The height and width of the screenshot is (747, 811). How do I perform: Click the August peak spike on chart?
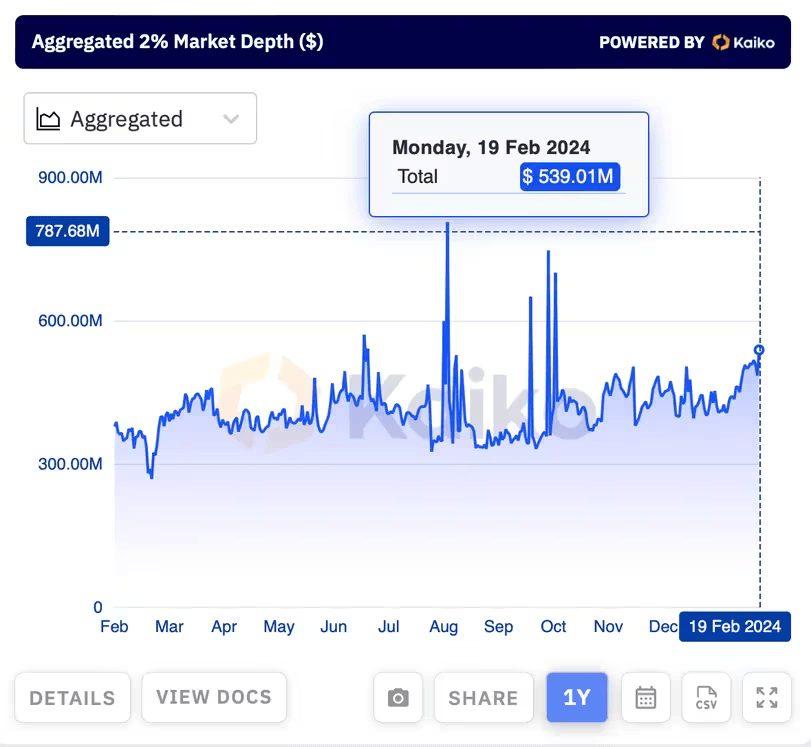(x=447, y=226)
